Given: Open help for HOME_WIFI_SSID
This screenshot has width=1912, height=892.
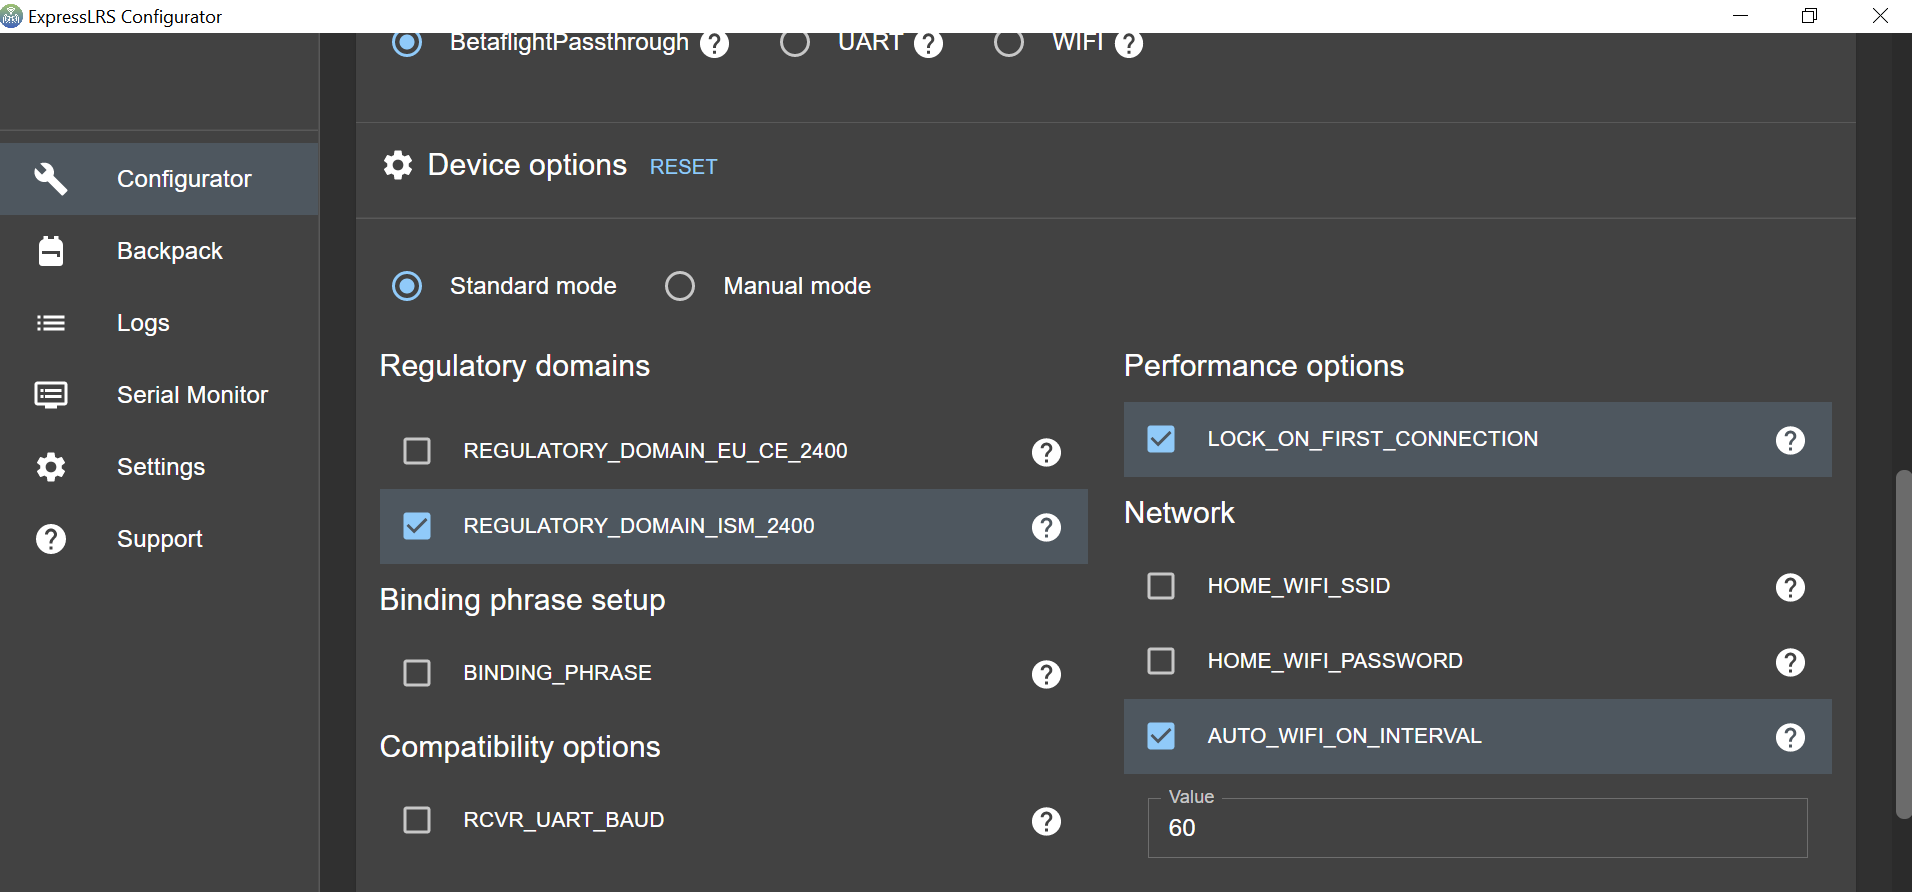Looking at the screenshot, I should click(1790, 587).
